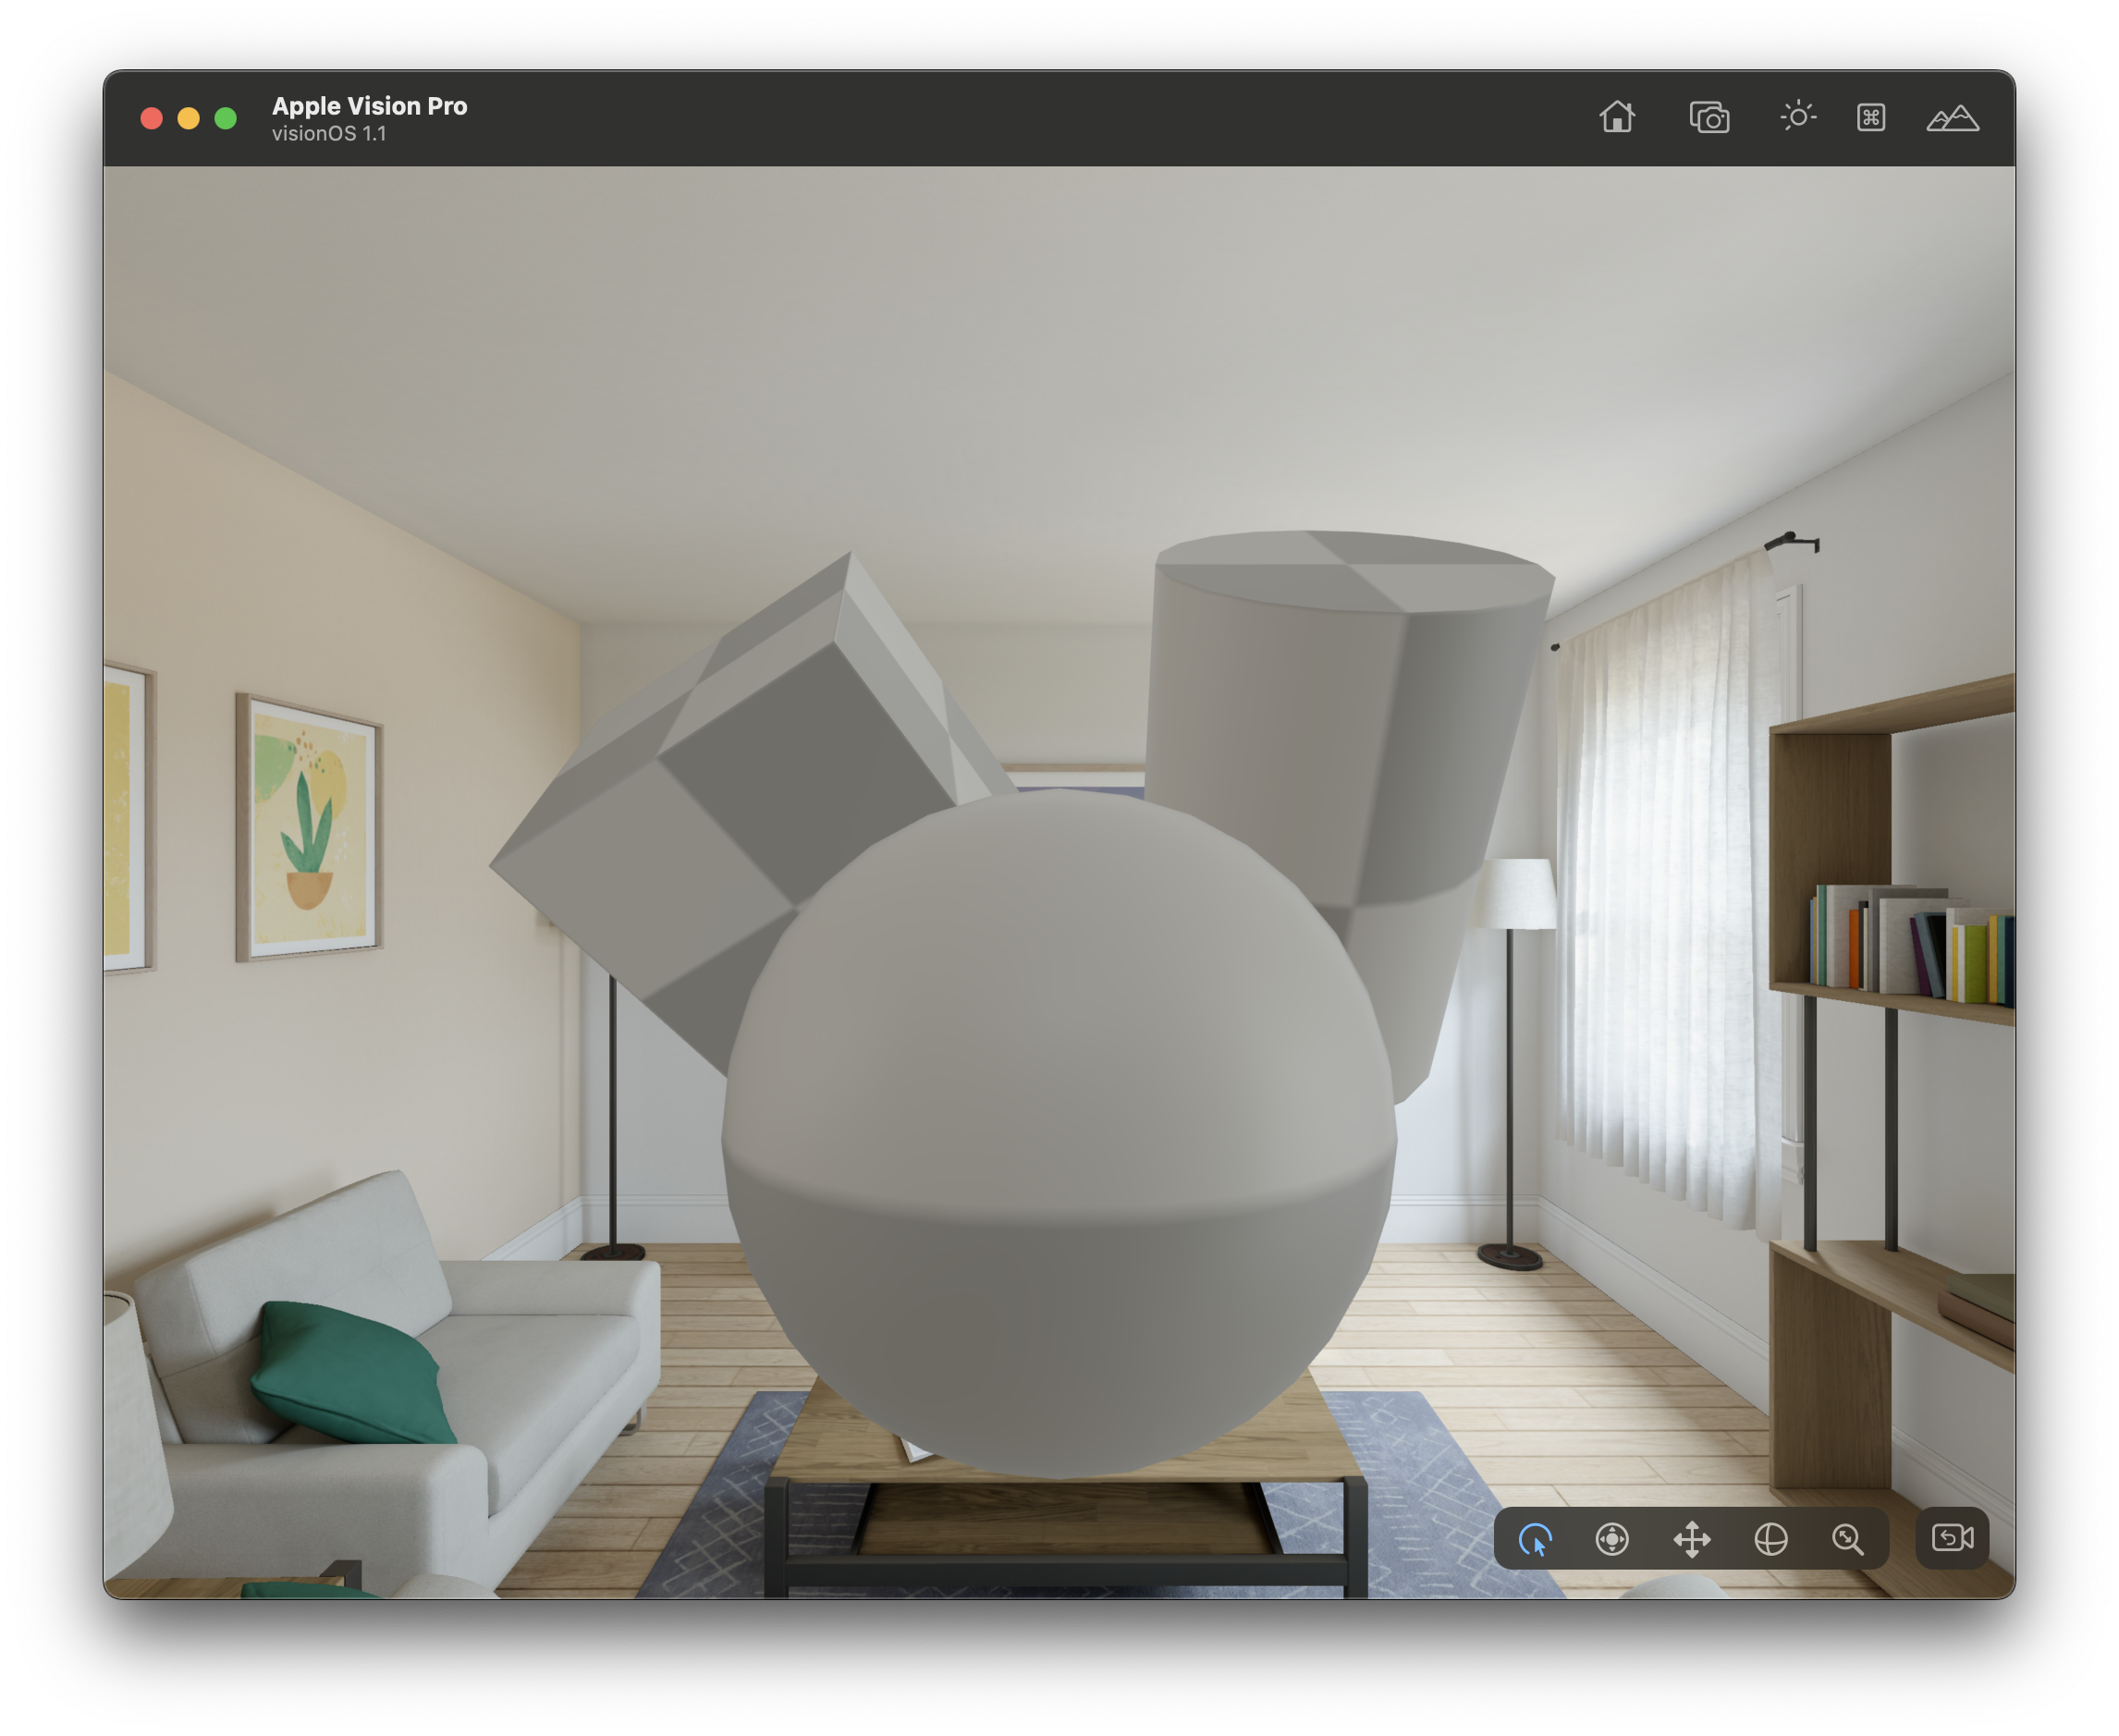Reset camera with the video-arrow button

click(x=1951, y=1537)
